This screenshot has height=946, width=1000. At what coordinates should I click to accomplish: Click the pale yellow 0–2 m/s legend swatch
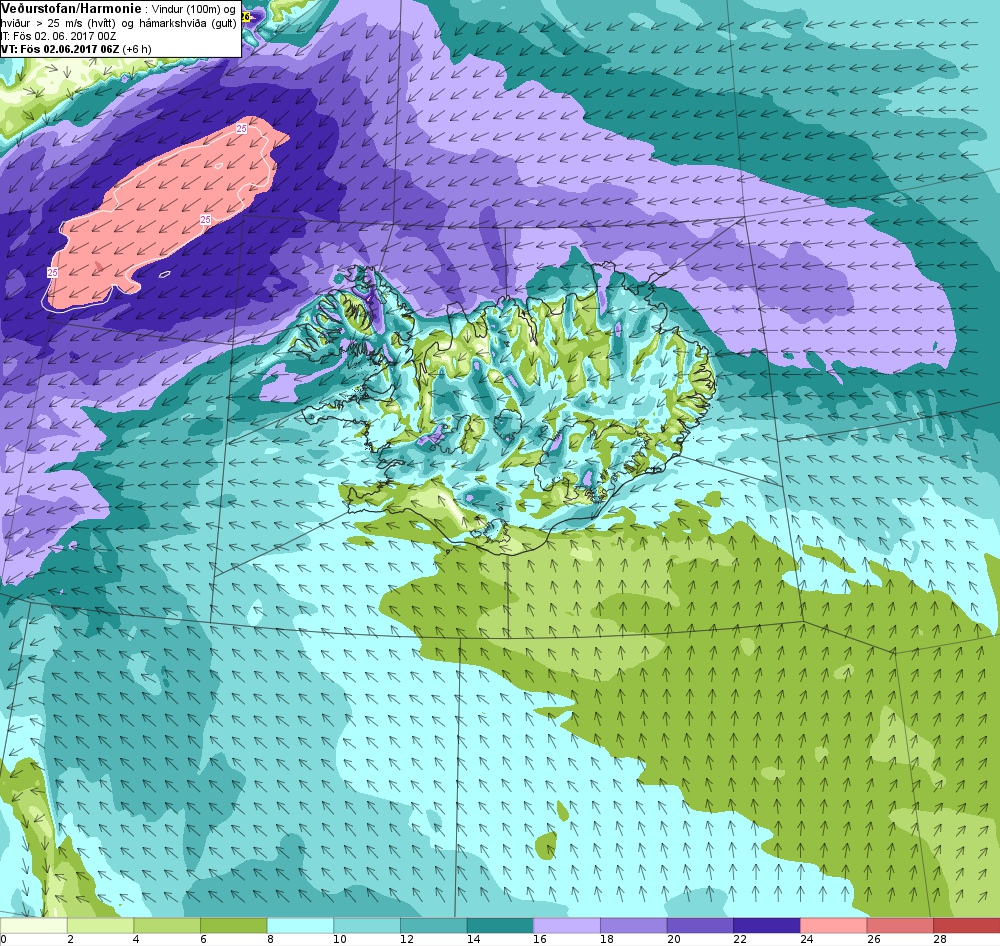33,925
